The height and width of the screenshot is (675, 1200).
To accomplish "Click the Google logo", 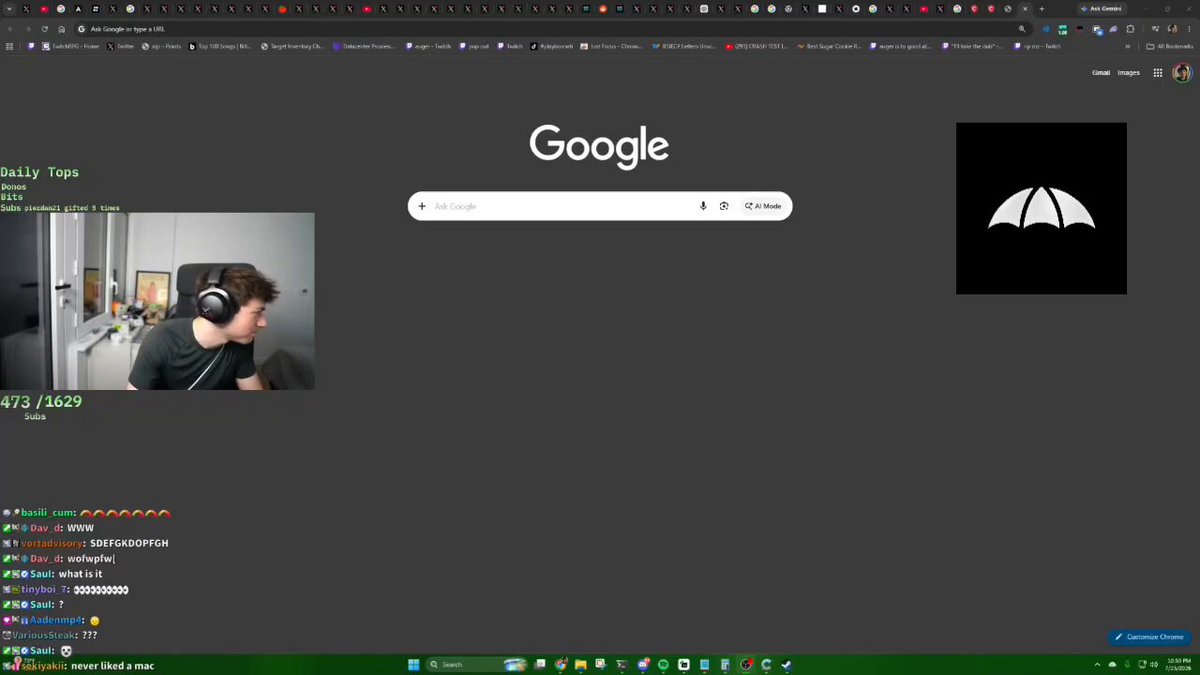I will [x=599, y=147].
